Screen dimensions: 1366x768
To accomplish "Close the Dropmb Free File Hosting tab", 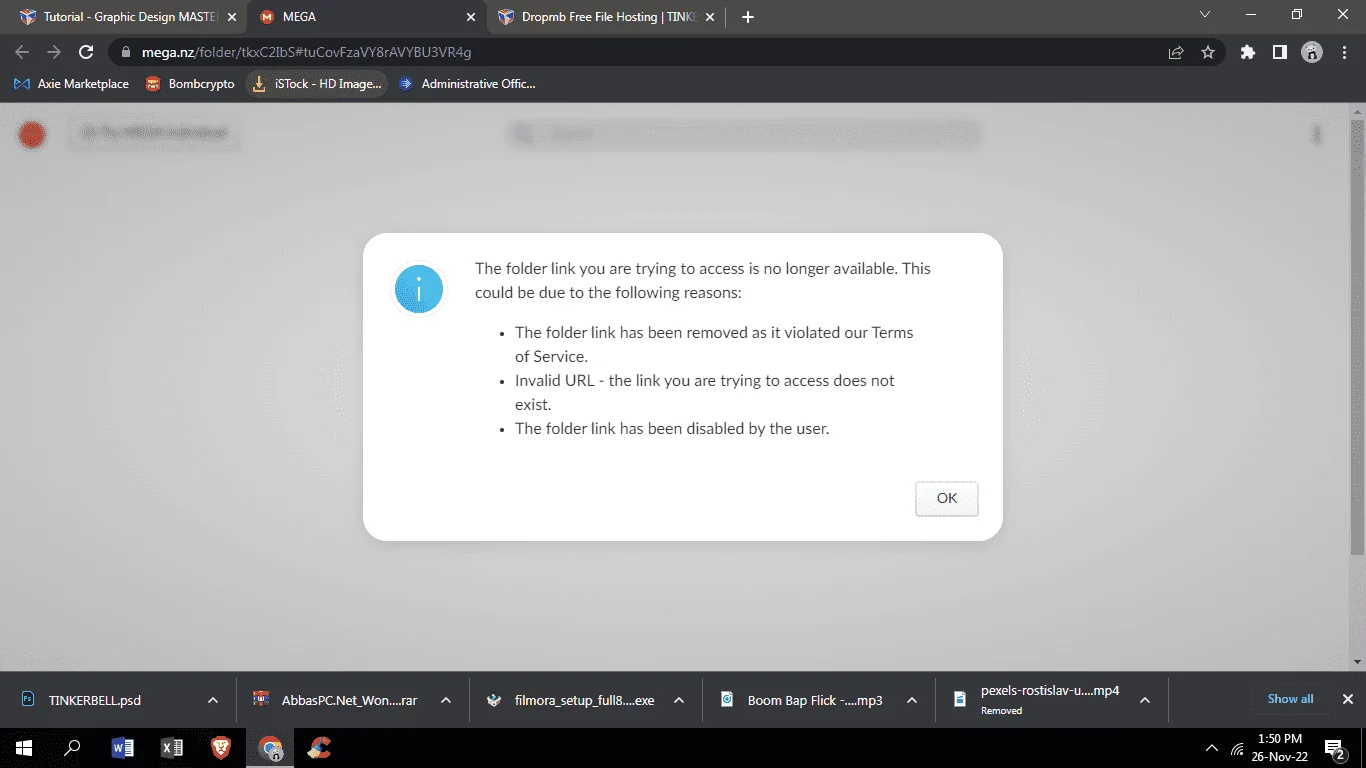I will pyautogui.click(x=712, y=17).
